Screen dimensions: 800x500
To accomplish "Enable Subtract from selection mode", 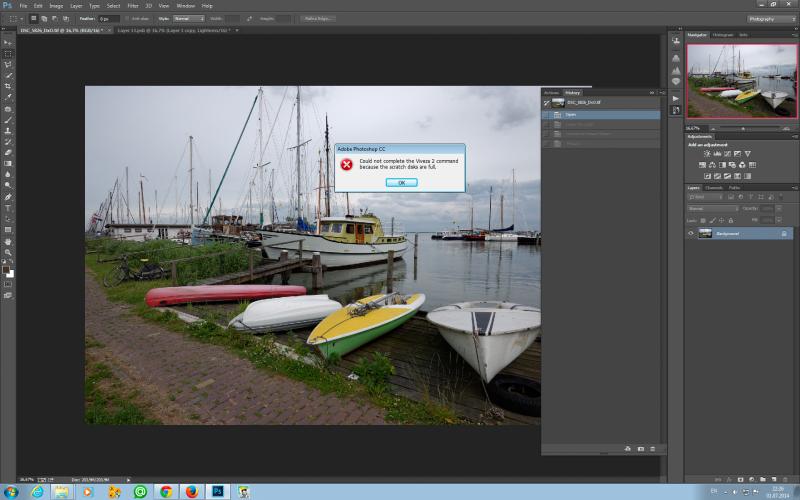I will pyautogui.click(x=55, y=18).
